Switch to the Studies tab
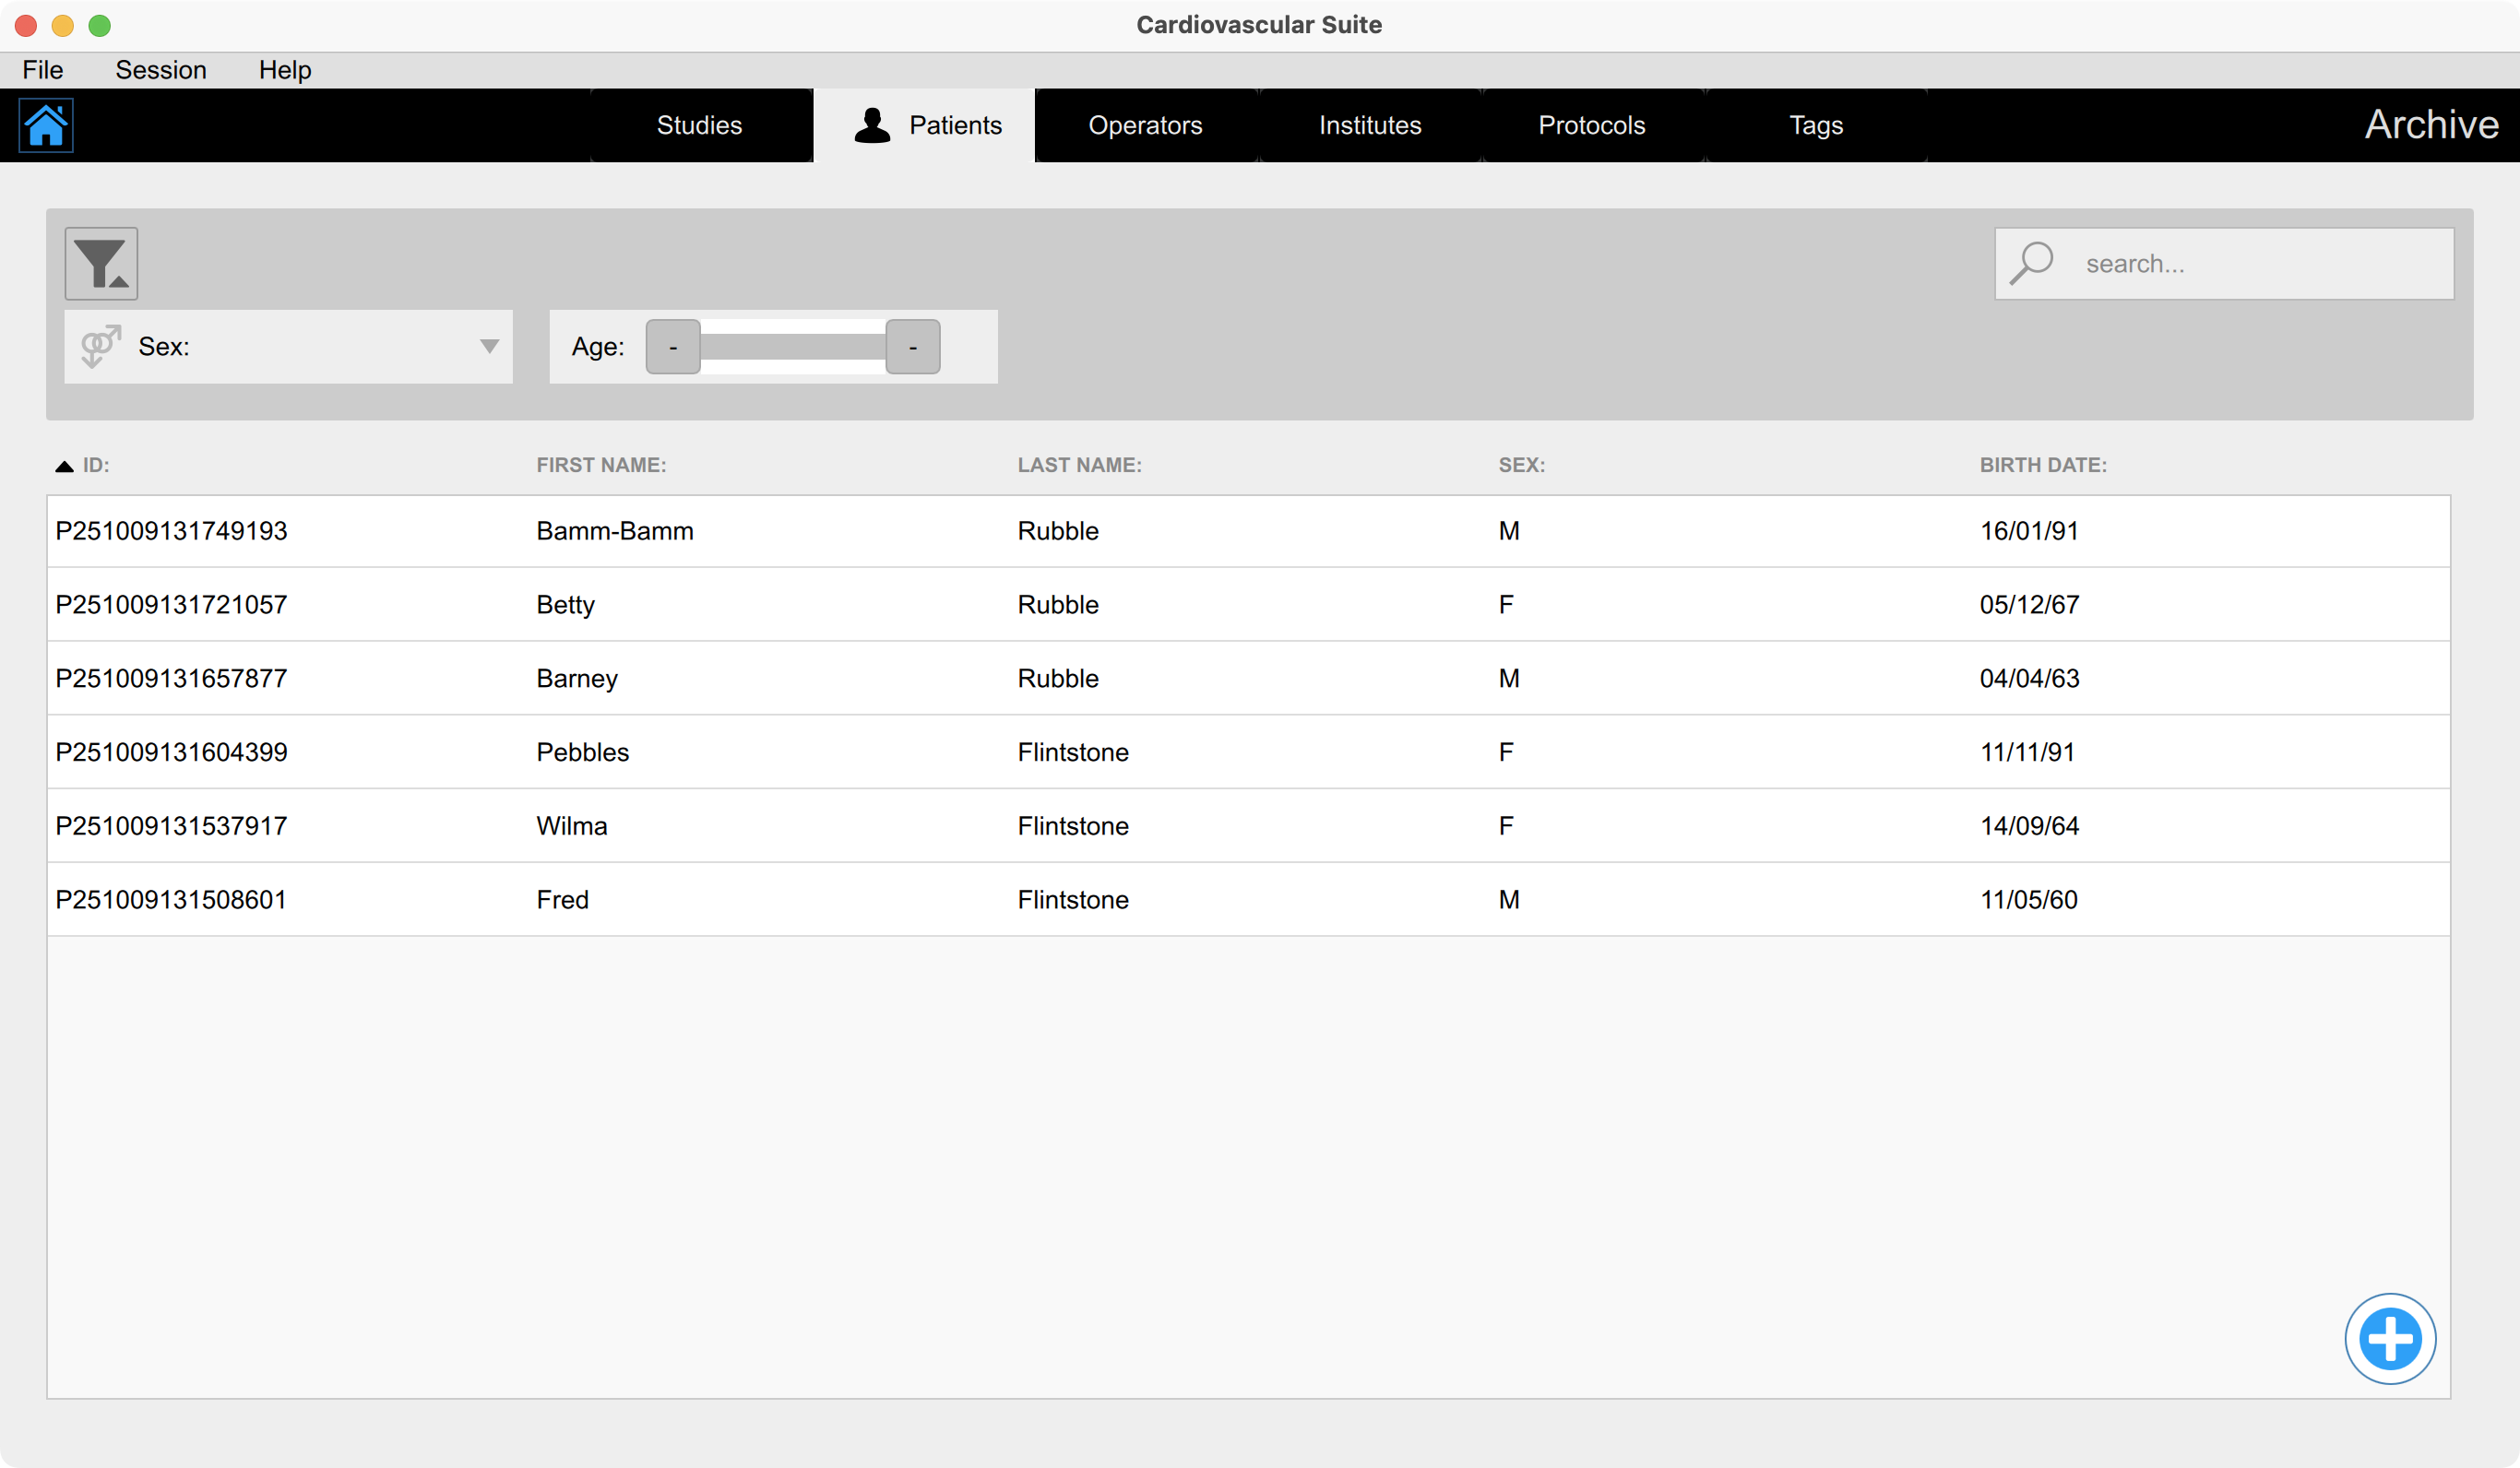This screenshot has height=1468, width=2520. [699, 125]
